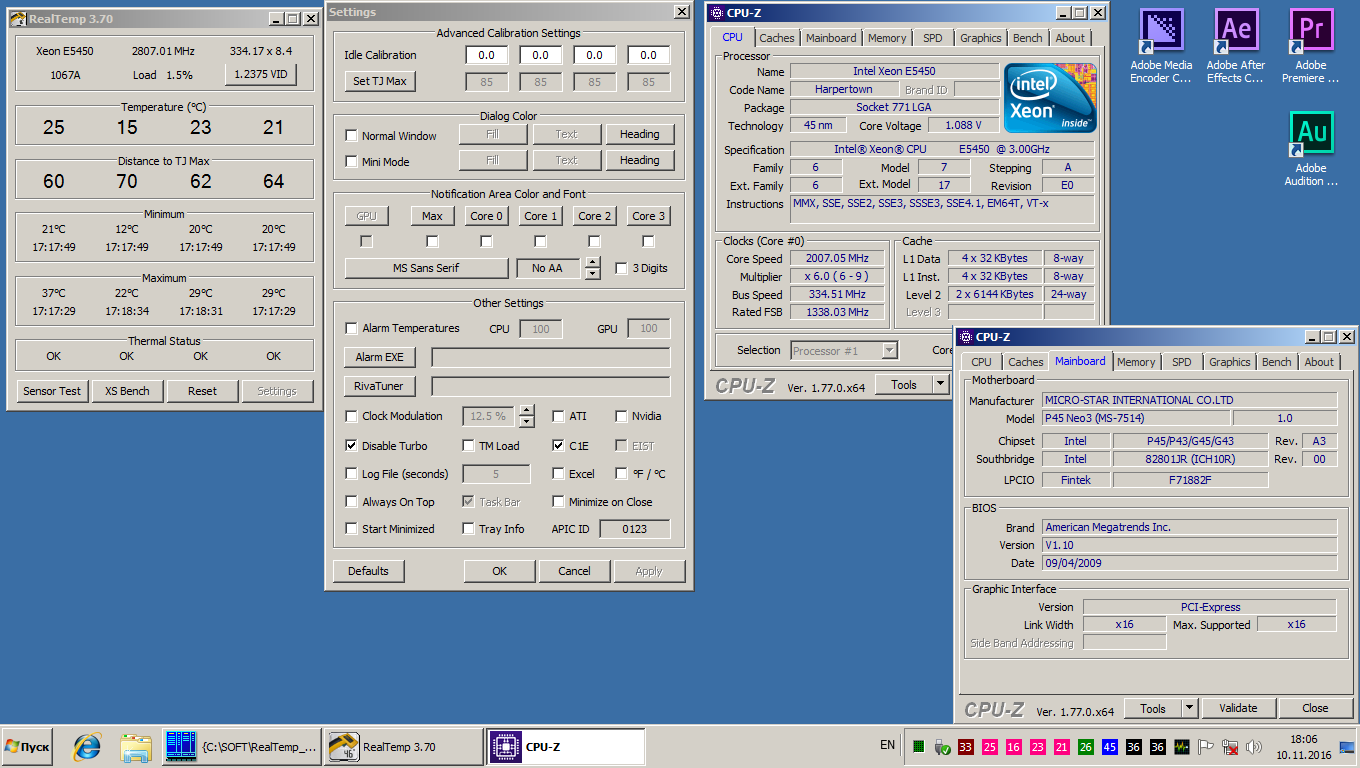This screenshot has height=768, width=1360.
Task: Enable the 3 Digits checkbox
Action: click(622, 268)
